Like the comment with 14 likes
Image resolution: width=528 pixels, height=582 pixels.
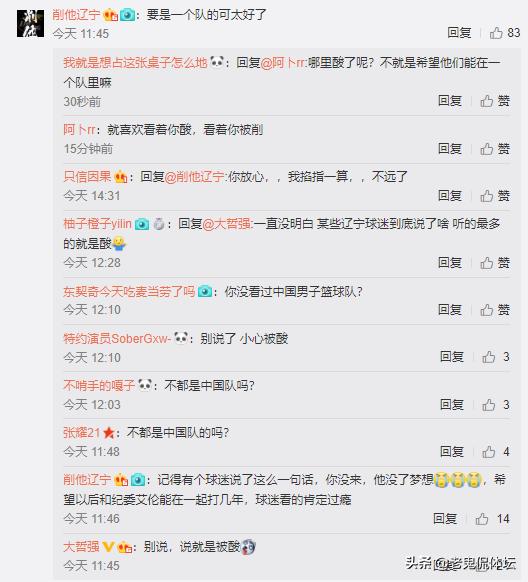click(x=482, y=519)
